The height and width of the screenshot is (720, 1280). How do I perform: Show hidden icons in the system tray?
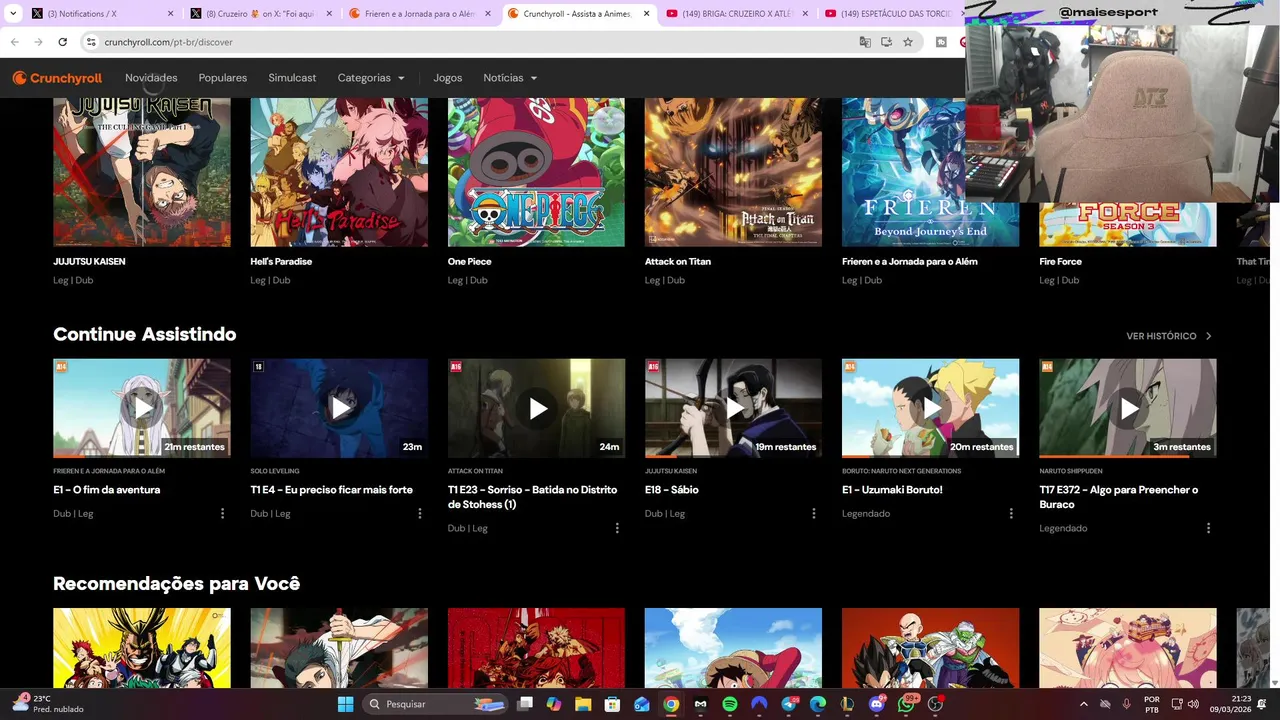click(1083, 704)
